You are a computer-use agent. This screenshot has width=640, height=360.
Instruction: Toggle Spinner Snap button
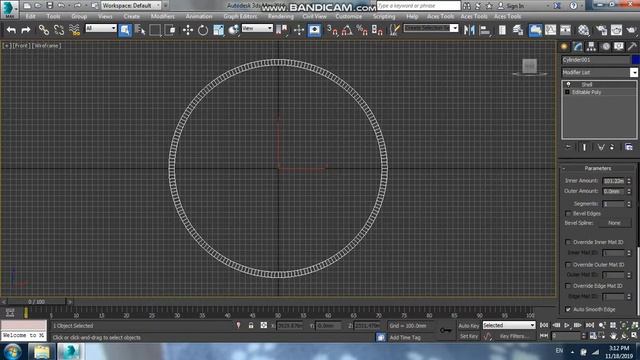coord(377,30)
